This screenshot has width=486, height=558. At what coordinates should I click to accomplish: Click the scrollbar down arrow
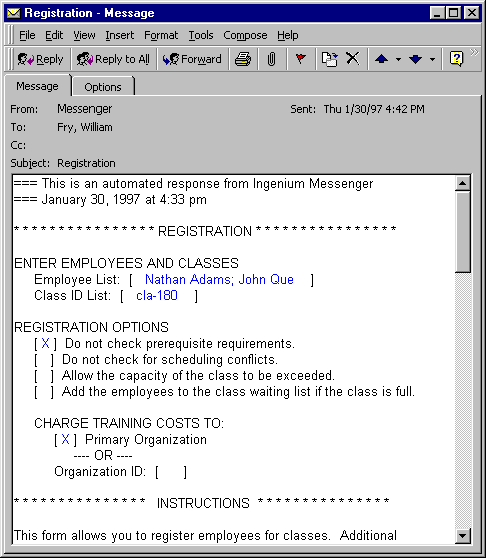[x=463, y=536]
